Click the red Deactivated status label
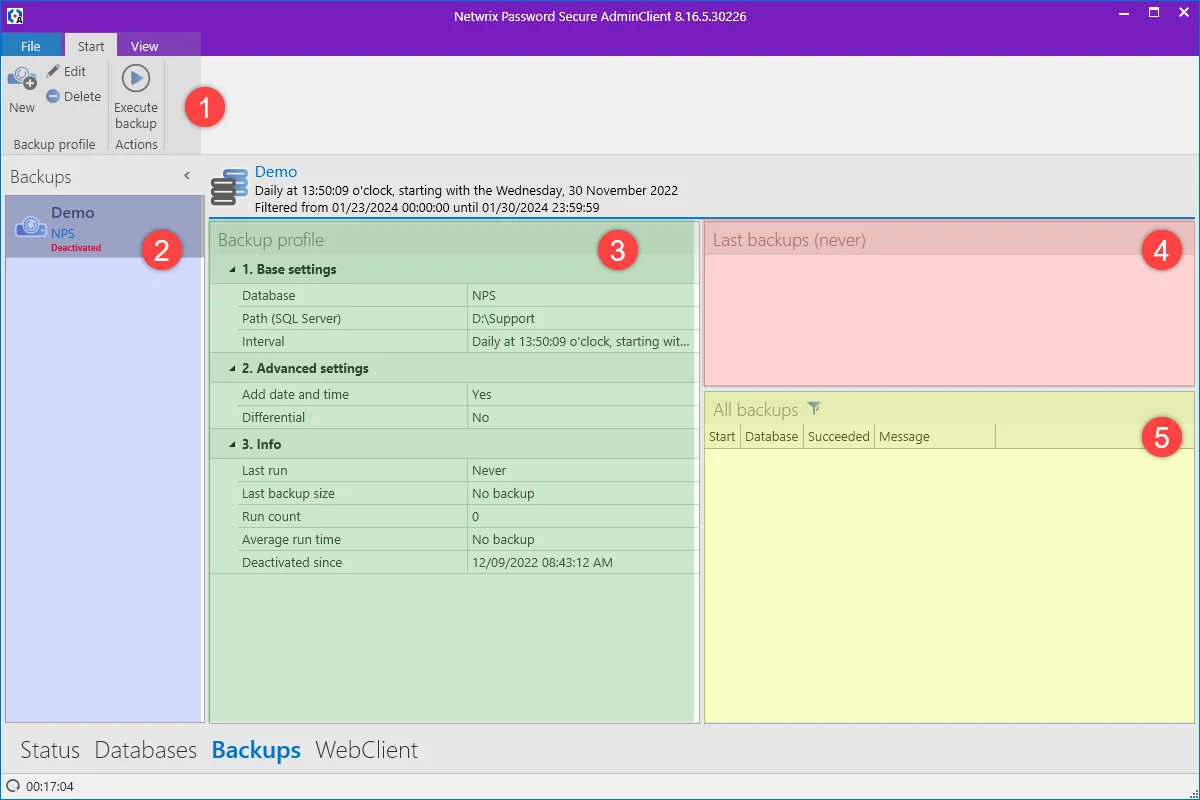The image size is (1200, 800). pyautogui.click(x=76, y=247)
